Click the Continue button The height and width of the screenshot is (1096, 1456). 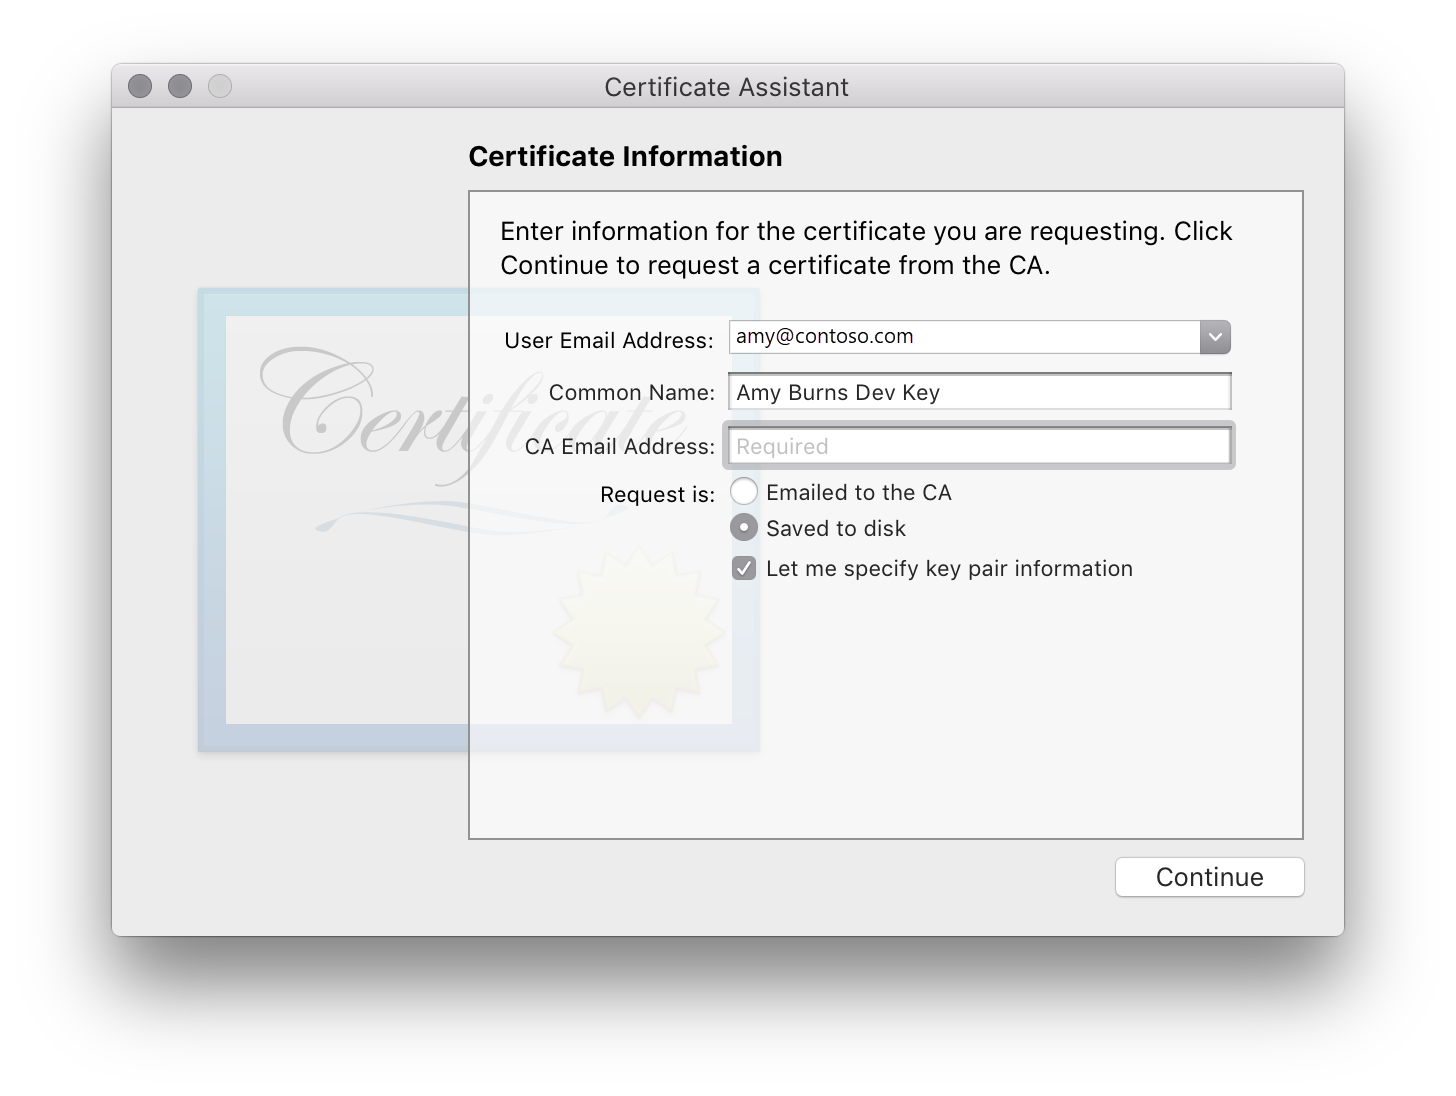1209,877
